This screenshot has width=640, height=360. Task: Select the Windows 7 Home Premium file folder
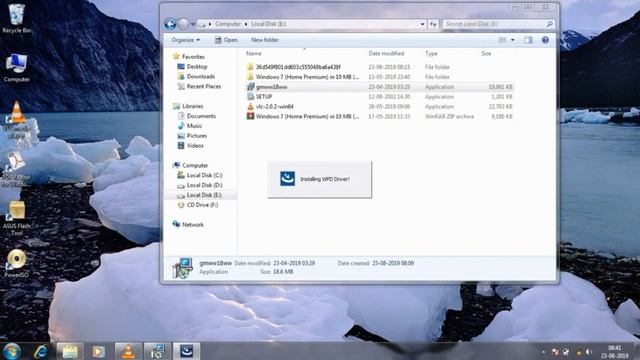coord(379,77)
